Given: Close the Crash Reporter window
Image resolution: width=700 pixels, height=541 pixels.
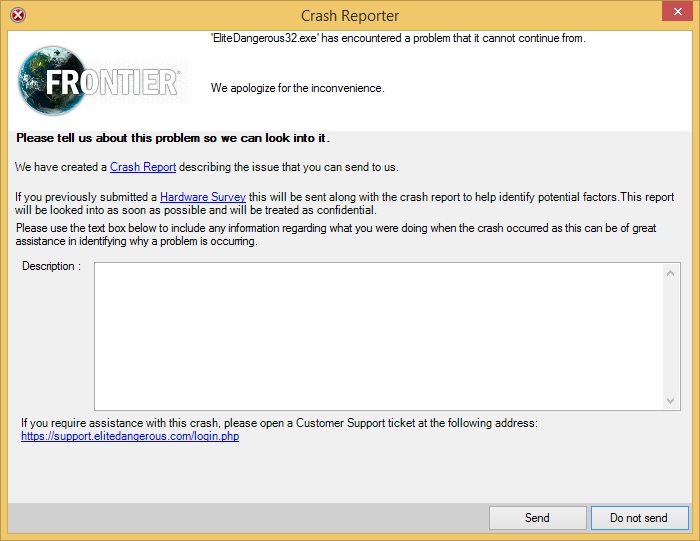Looking at the screenshot, I should [x=677, y=12].
